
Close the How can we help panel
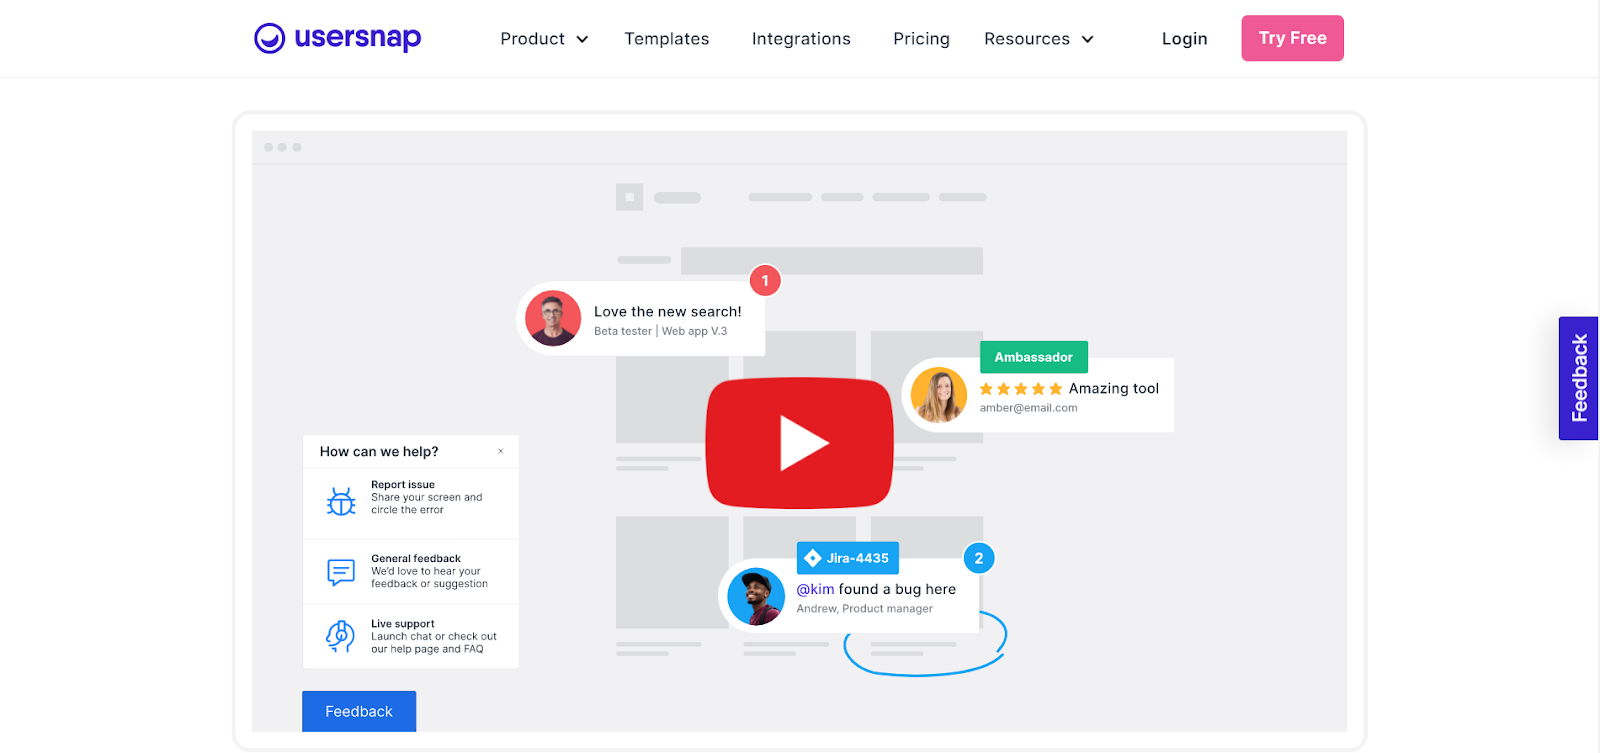pos(501,451)
